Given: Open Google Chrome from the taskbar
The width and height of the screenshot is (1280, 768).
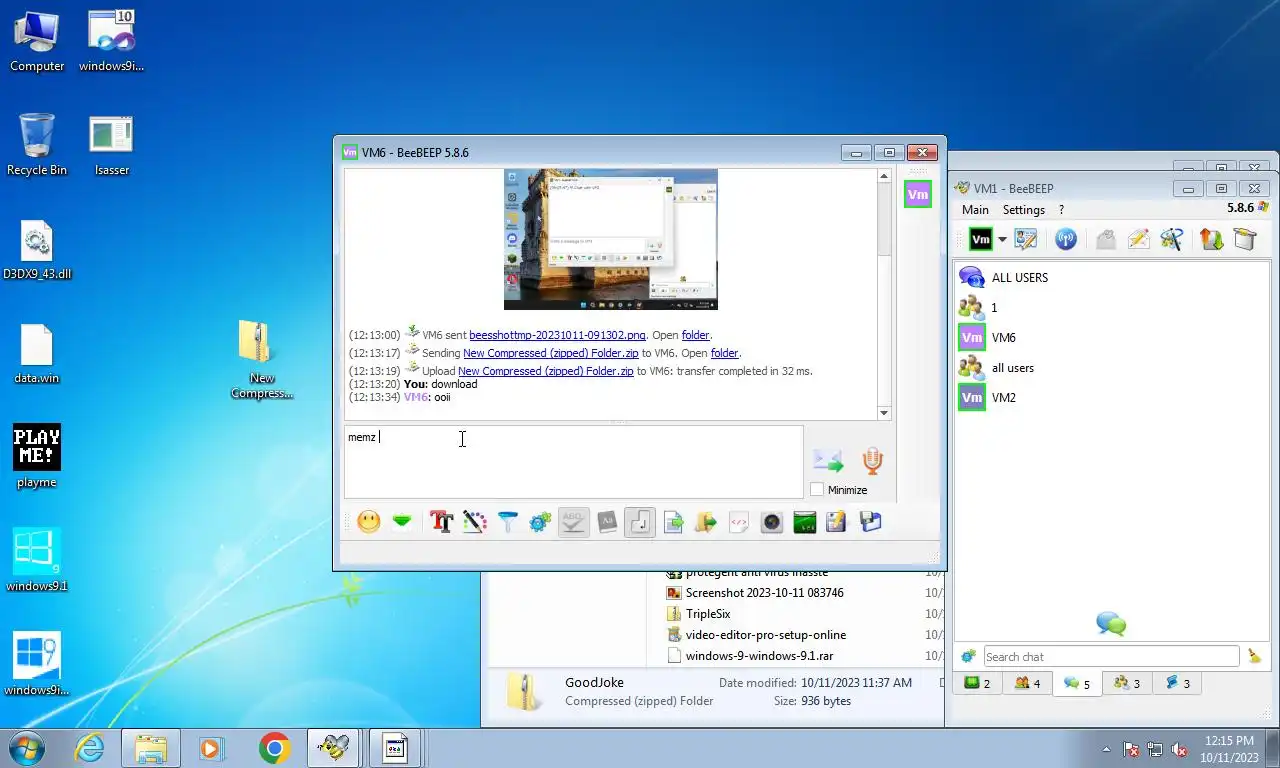Looking at the screenshot, I should [274, 748].
